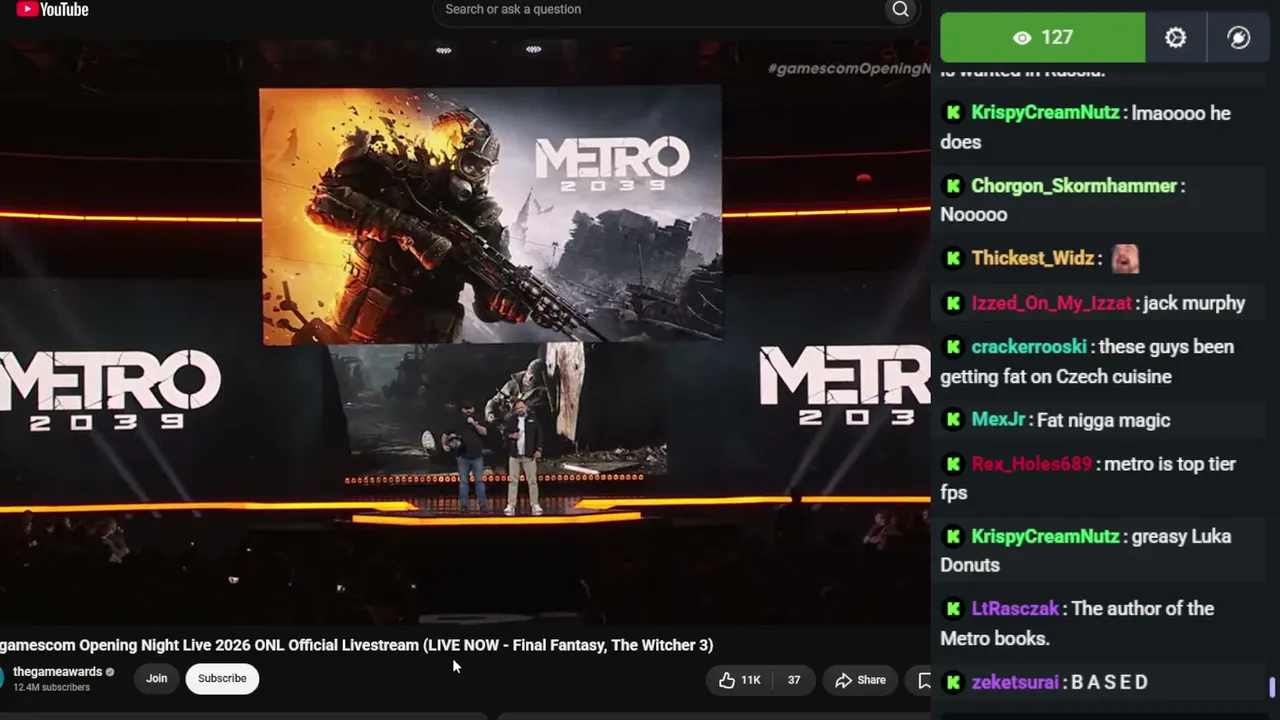
Task: Click chat message 'metro is top tier fps'
Action: pyautogui.click(x=1088, y=478)
